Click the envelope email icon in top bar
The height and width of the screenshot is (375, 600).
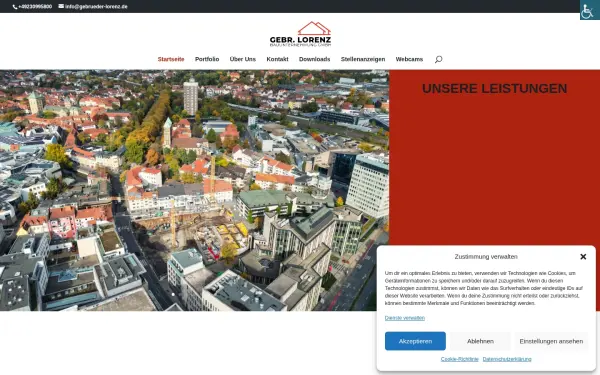(x=61, y=6)
